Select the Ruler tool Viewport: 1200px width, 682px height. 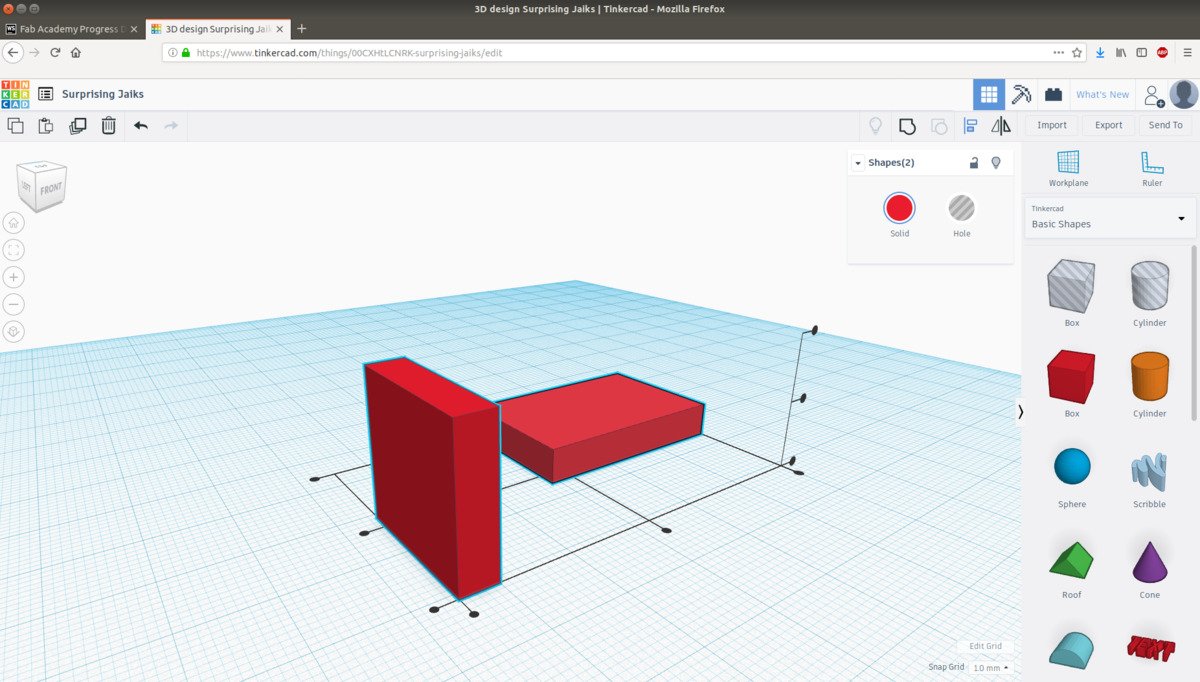pos(1152,168)
